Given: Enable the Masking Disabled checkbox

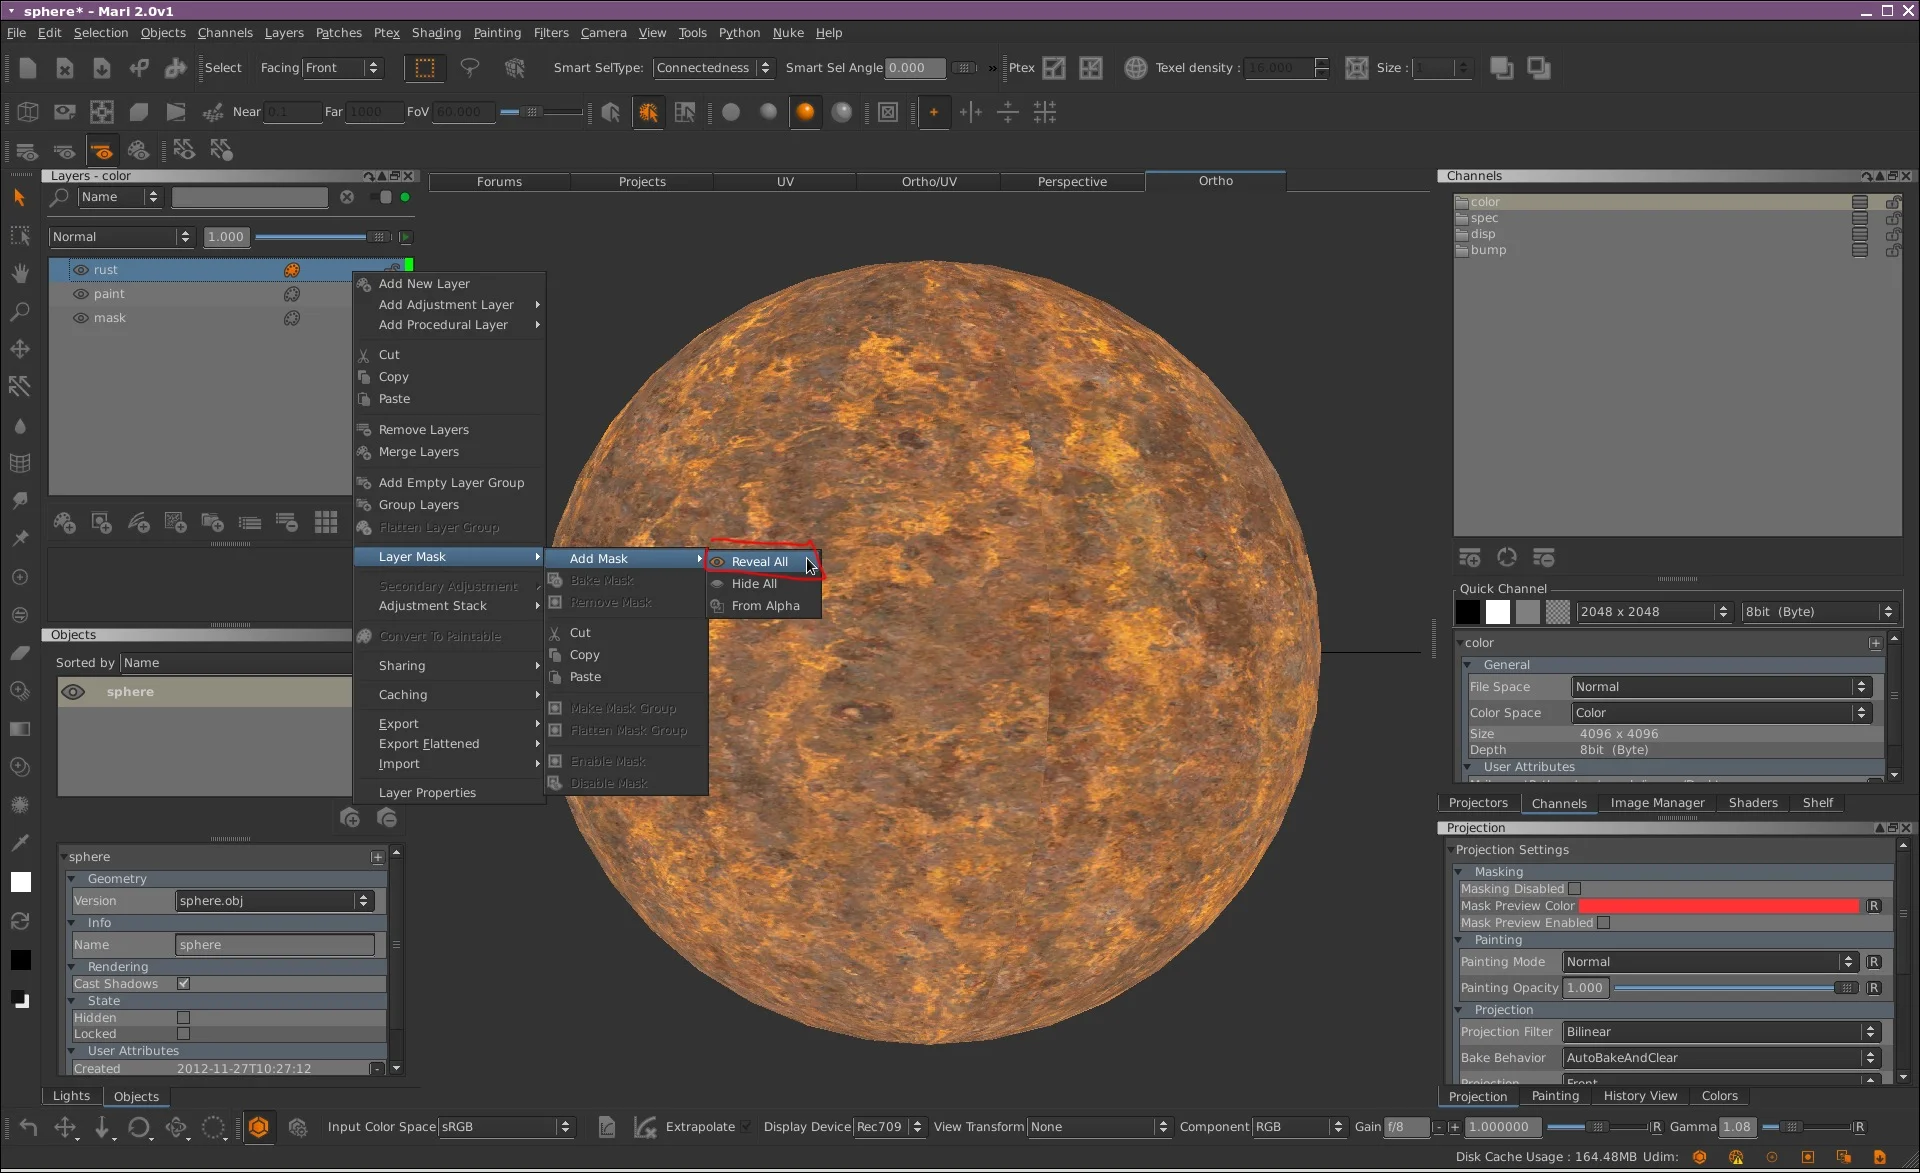Looking at the screenshot, I should click(1575, 889).
